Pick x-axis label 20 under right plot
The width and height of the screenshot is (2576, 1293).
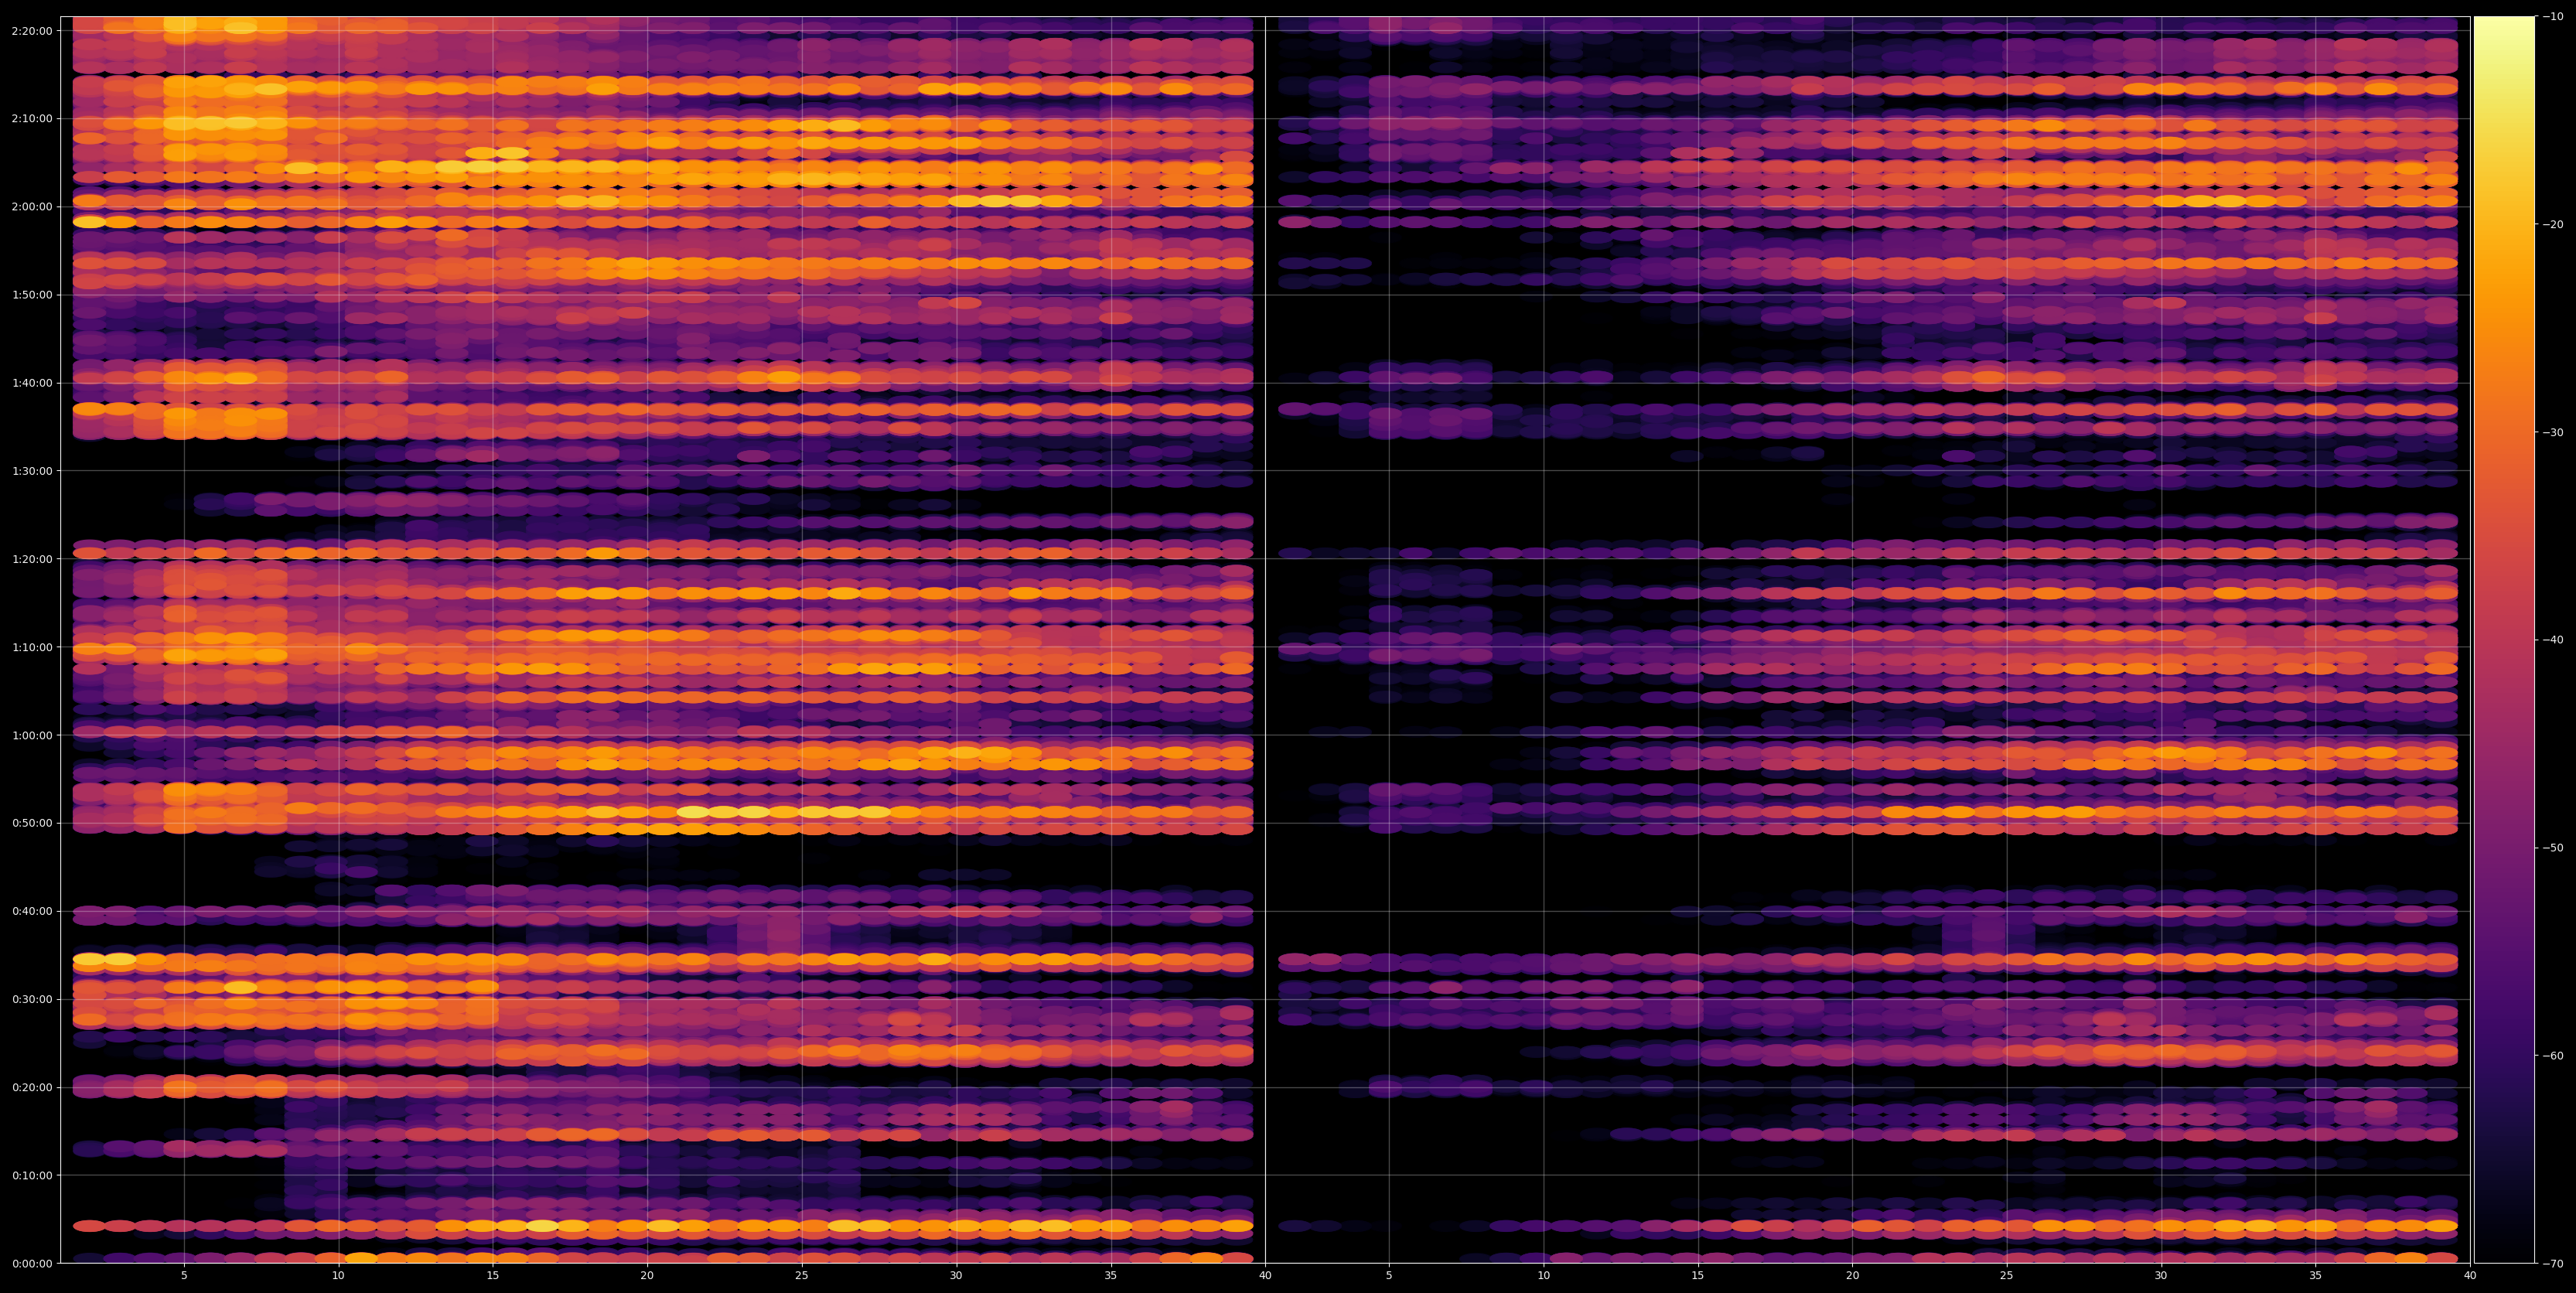[1853, 1276]
